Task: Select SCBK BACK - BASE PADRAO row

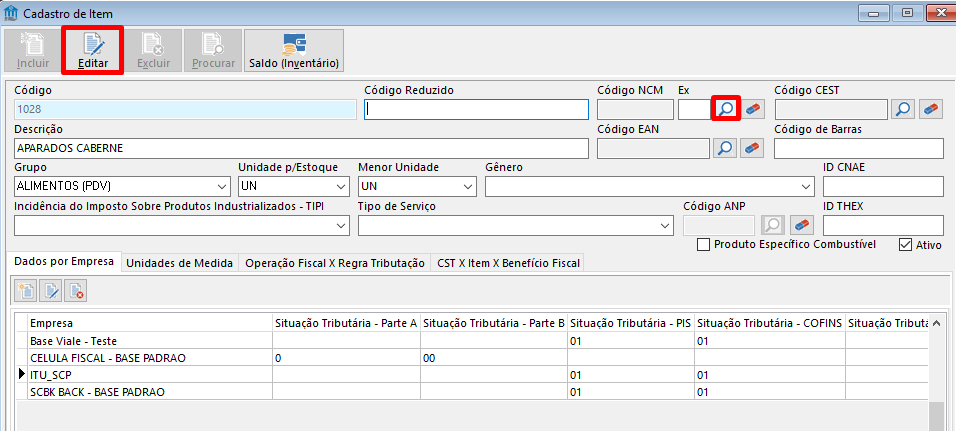Action: (471, 392)
